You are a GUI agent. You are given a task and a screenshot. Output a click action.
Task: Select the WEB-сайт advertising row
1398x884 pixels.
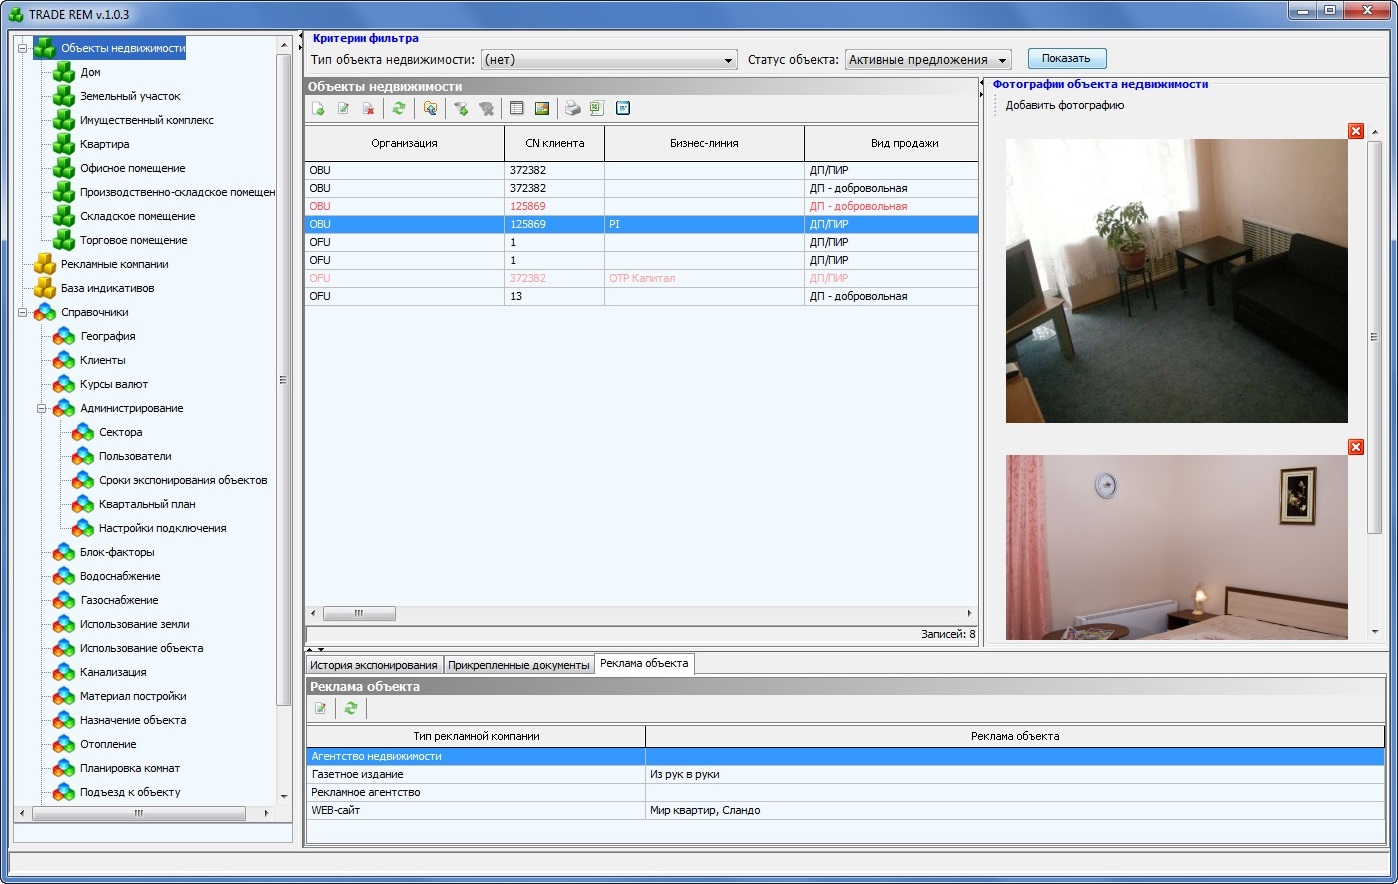[x=846, y=810]
